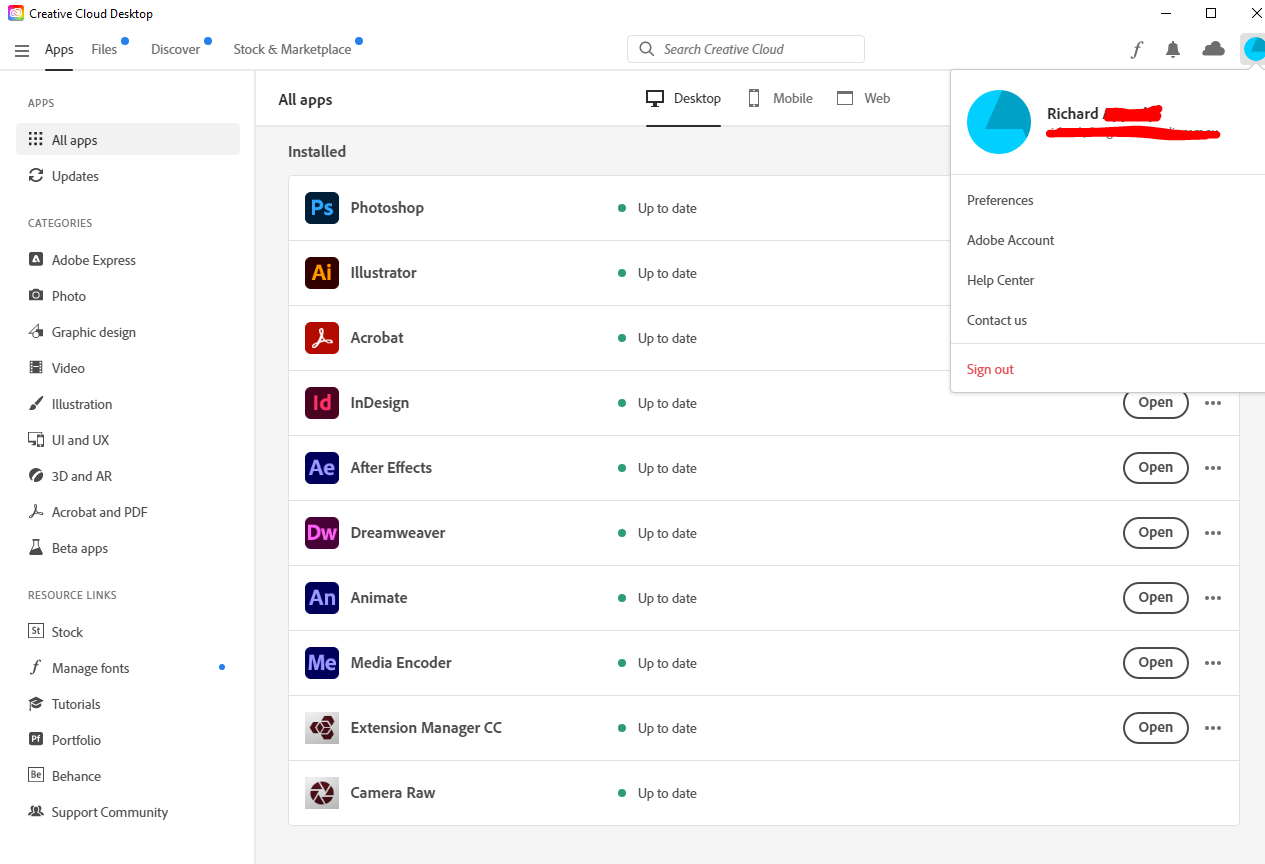The width and height of the screenshot is (1265, 864).
Task: Open After Effects with its Open button
Action: [x=1155, y=468]
